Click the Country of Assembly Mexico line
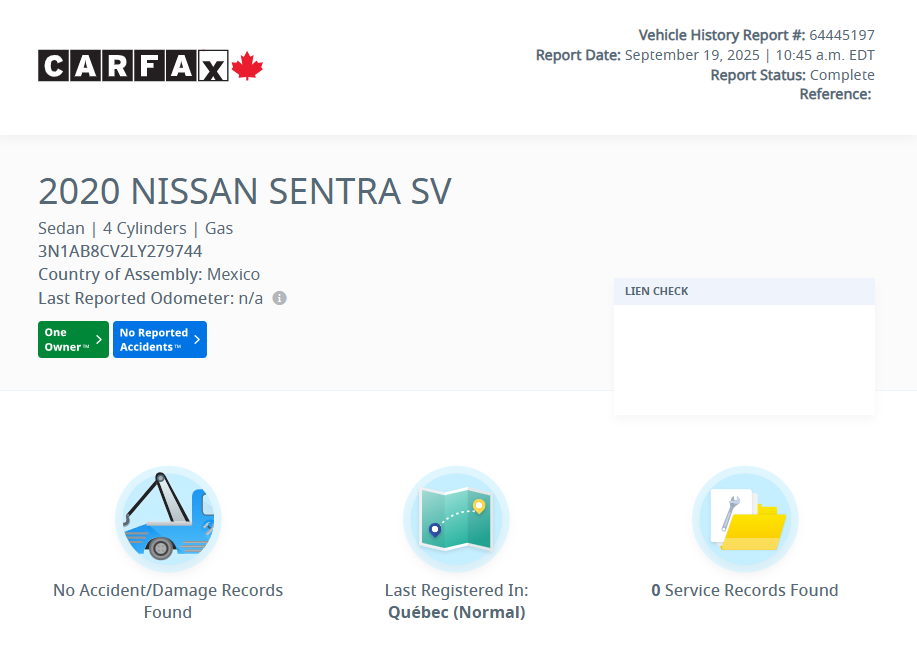 [149, 274]
